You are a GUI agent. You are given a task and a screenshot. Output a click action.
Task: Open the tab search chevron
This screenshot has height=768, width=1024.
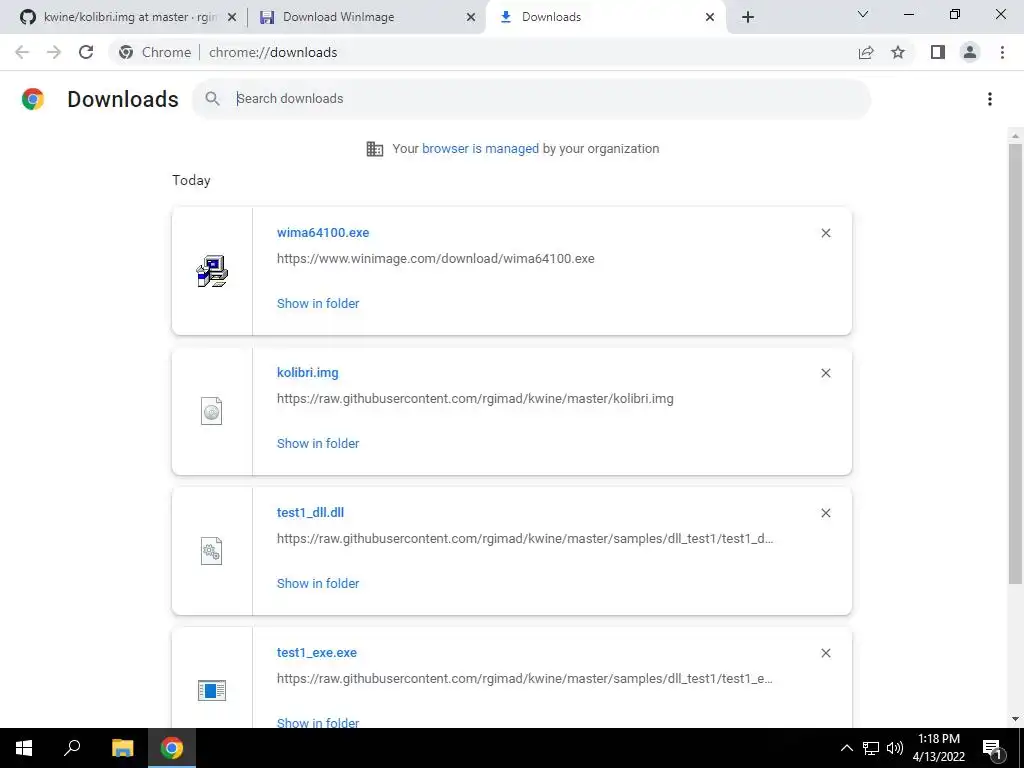863,14
